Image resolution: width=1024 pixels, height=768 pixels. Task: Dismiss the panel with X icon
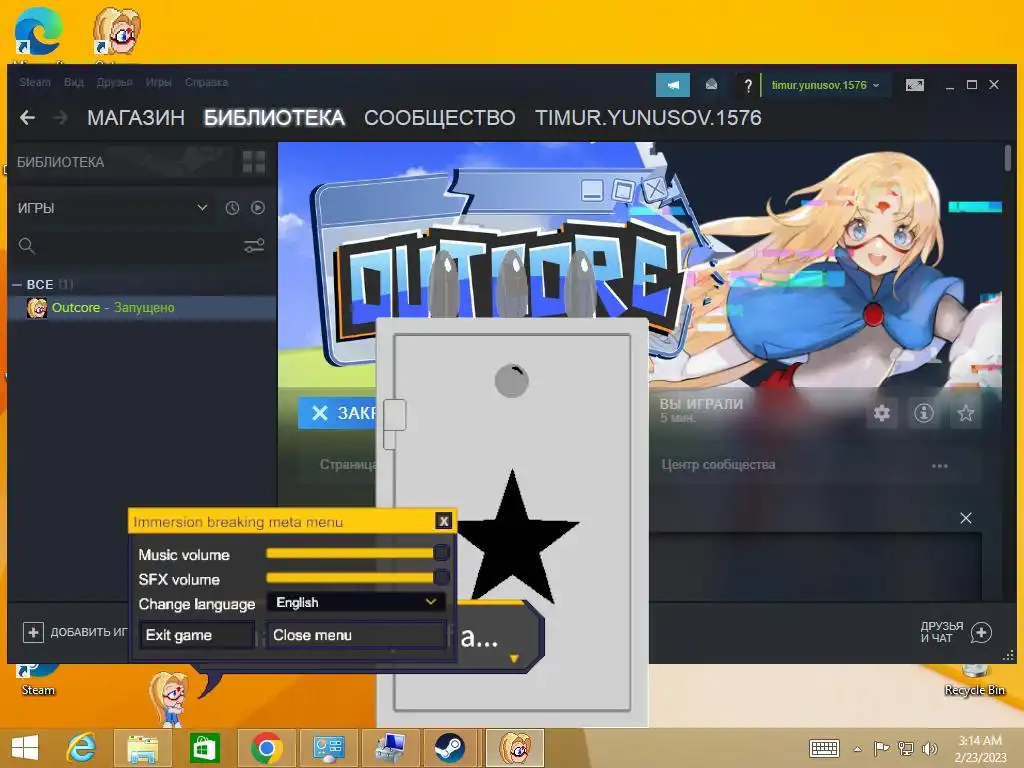tap(966, 518)
